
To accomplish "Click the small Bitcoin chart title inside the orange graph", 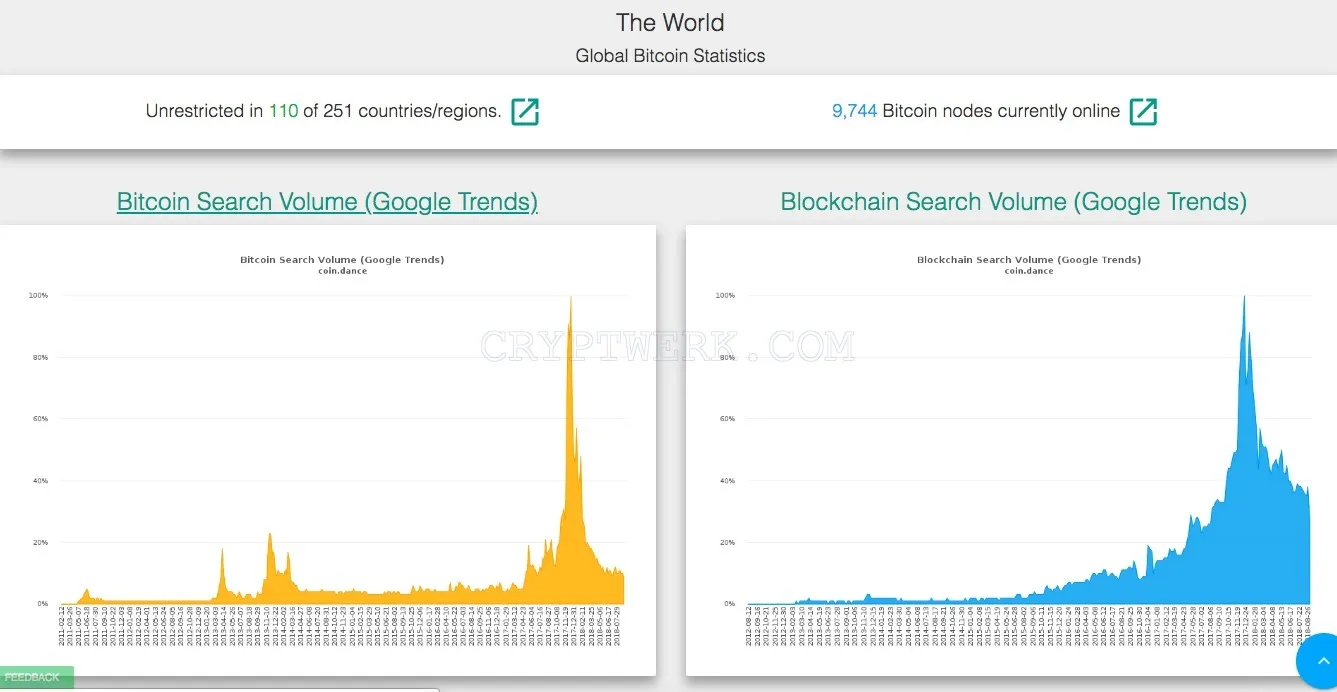I will pyautogui.click(x=342, y=259).
